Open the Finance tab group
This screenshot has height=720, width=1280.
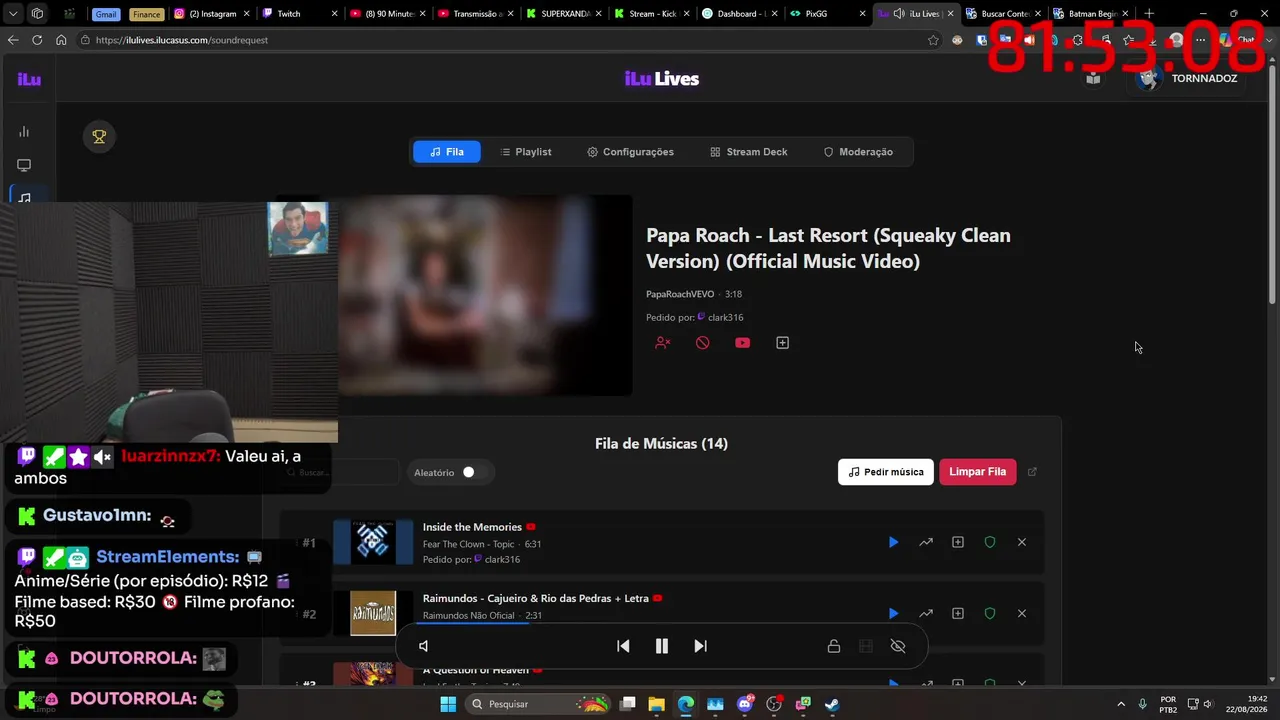(146, 14)
